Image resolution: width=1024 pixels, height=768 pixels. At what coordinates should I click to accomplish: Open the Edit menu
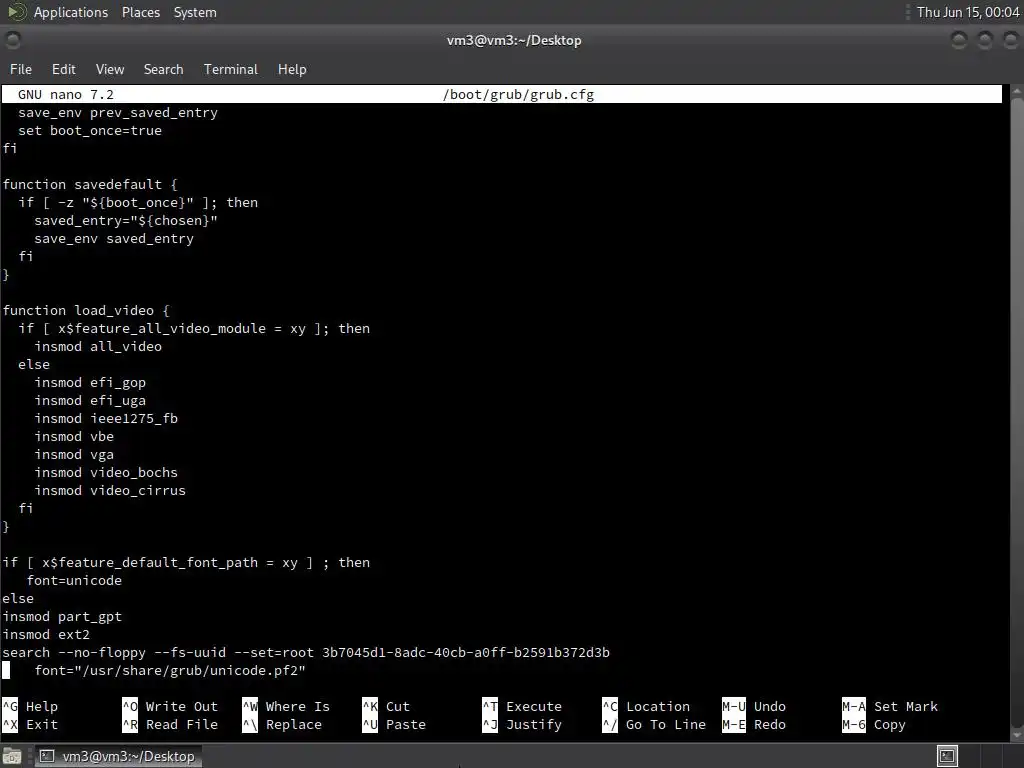pos(63,69)
